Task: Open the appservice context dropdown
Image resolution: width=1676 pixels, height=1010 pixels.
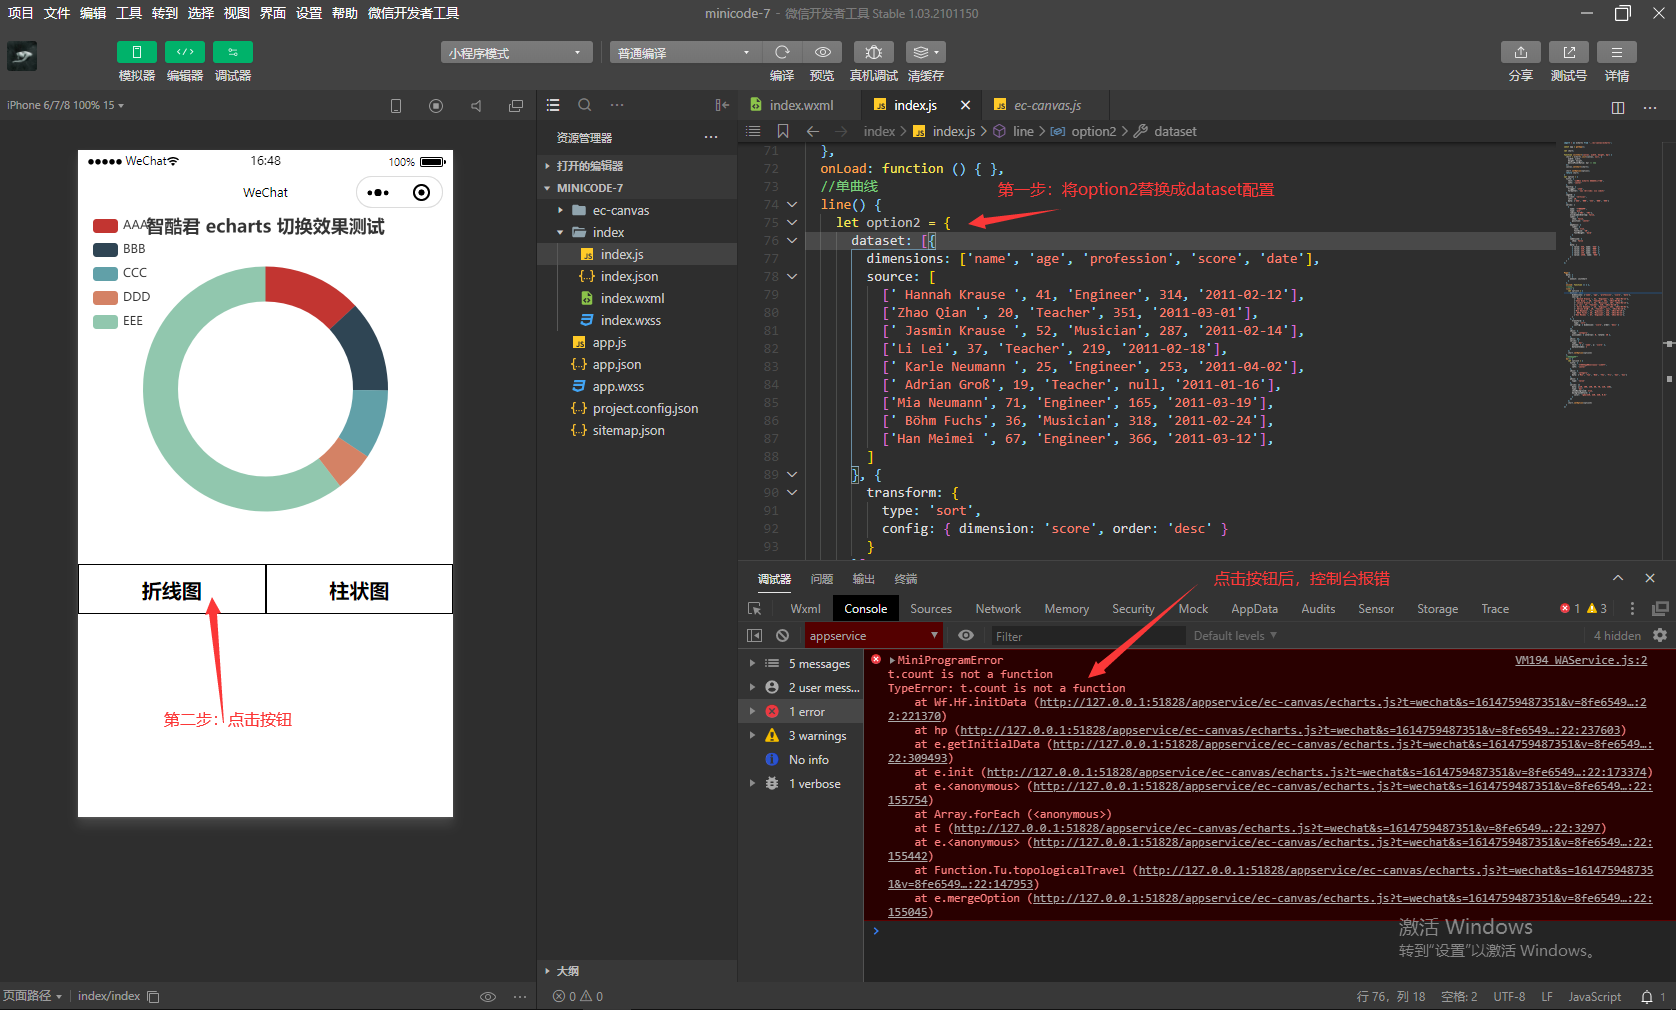Action: [x=874, y=635]
